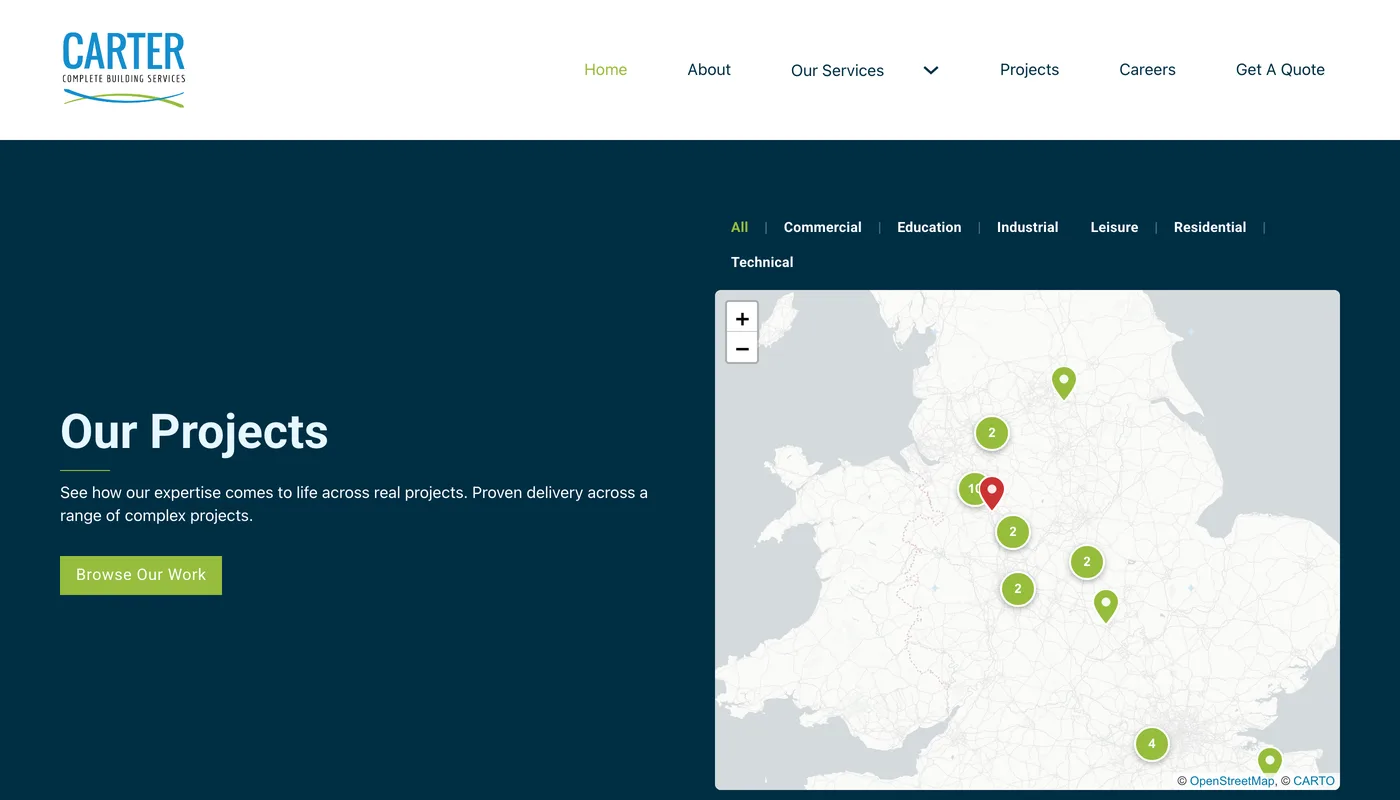The height and width of the screenshot is (800, 1400).
Task: Filter projects by Education
Action: click(x=929, y=227)
